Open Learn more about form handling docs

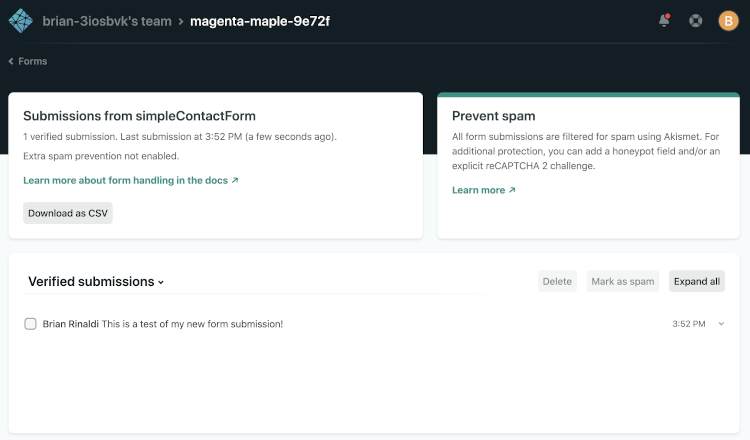coord(125,180)
